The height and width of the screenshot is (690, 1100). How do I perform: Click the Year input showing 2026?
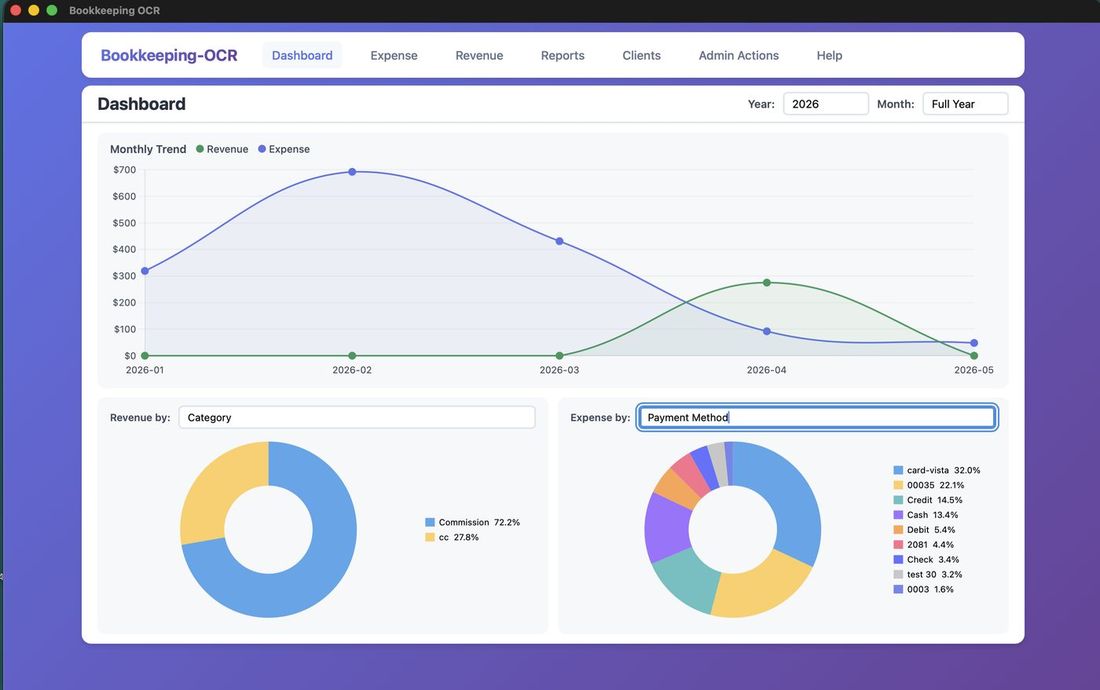825,103
